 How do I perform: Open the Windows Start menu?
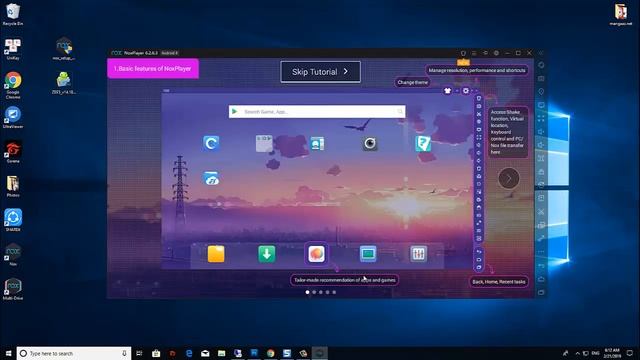pyautogui.click(x=8, y=353)
